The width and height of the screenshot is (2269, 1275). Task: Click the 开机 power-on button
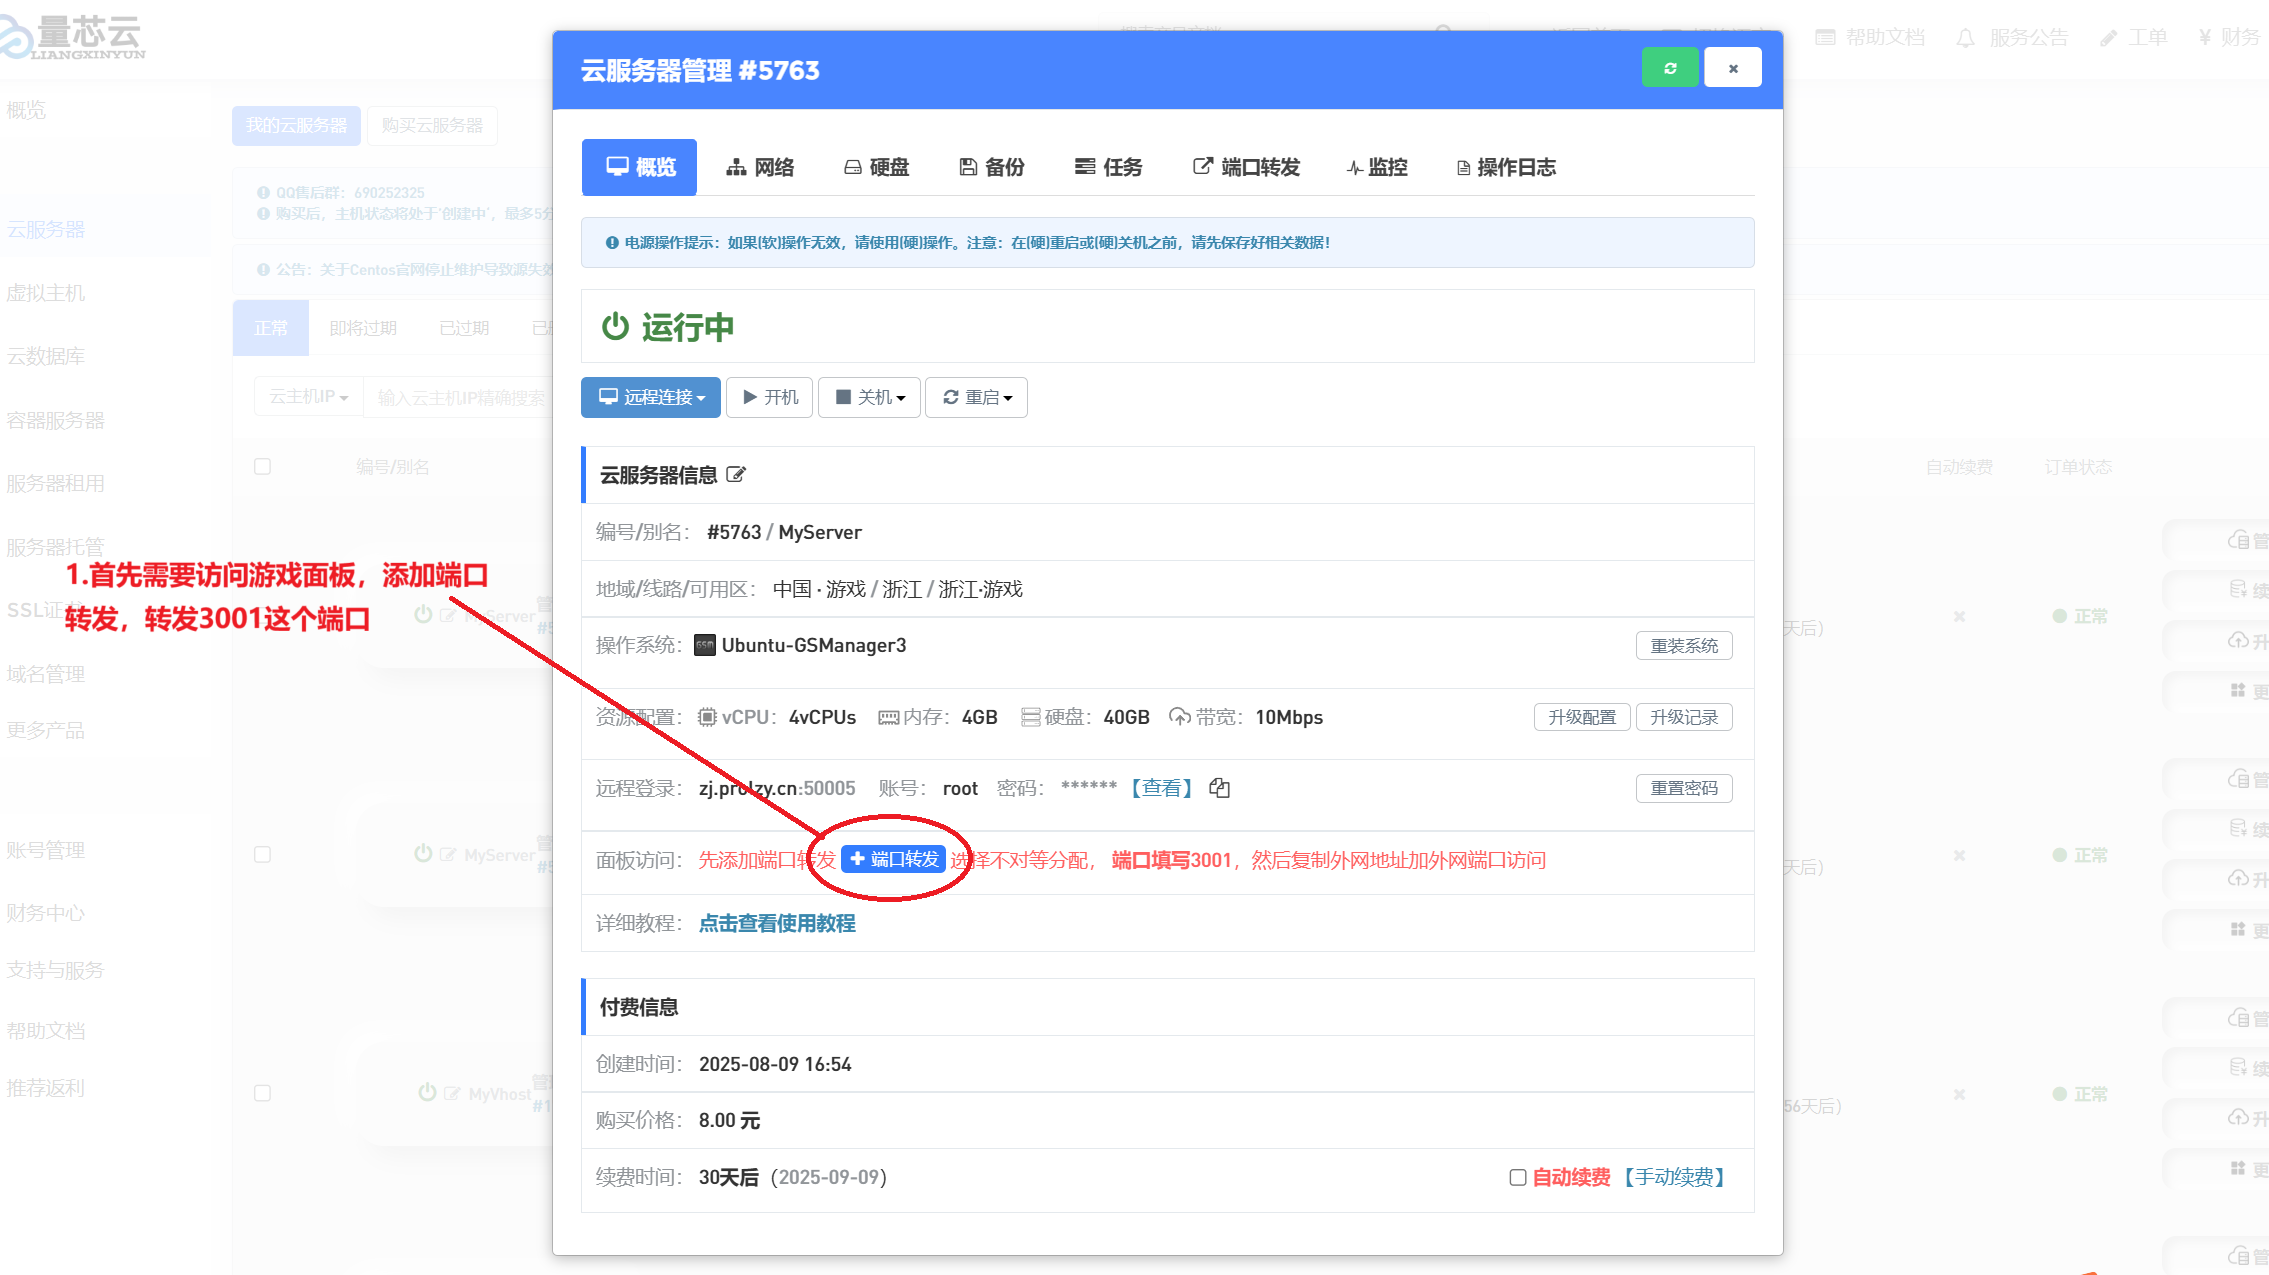click(x=769, y=397)
